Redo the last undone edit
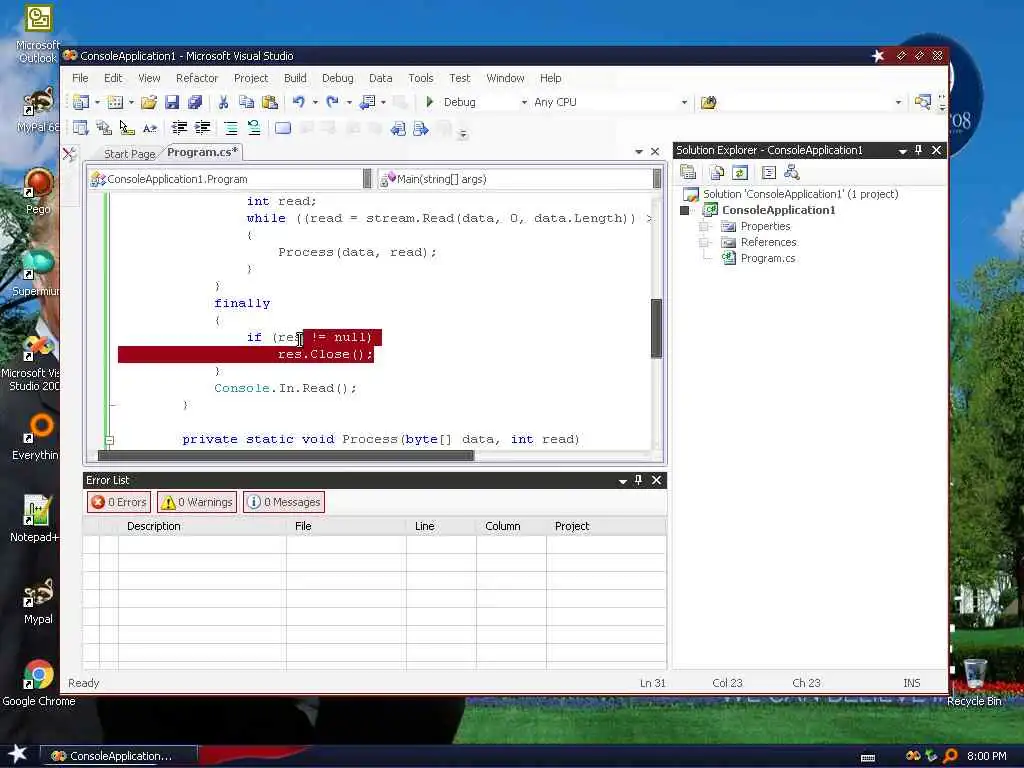 [332, 102]
